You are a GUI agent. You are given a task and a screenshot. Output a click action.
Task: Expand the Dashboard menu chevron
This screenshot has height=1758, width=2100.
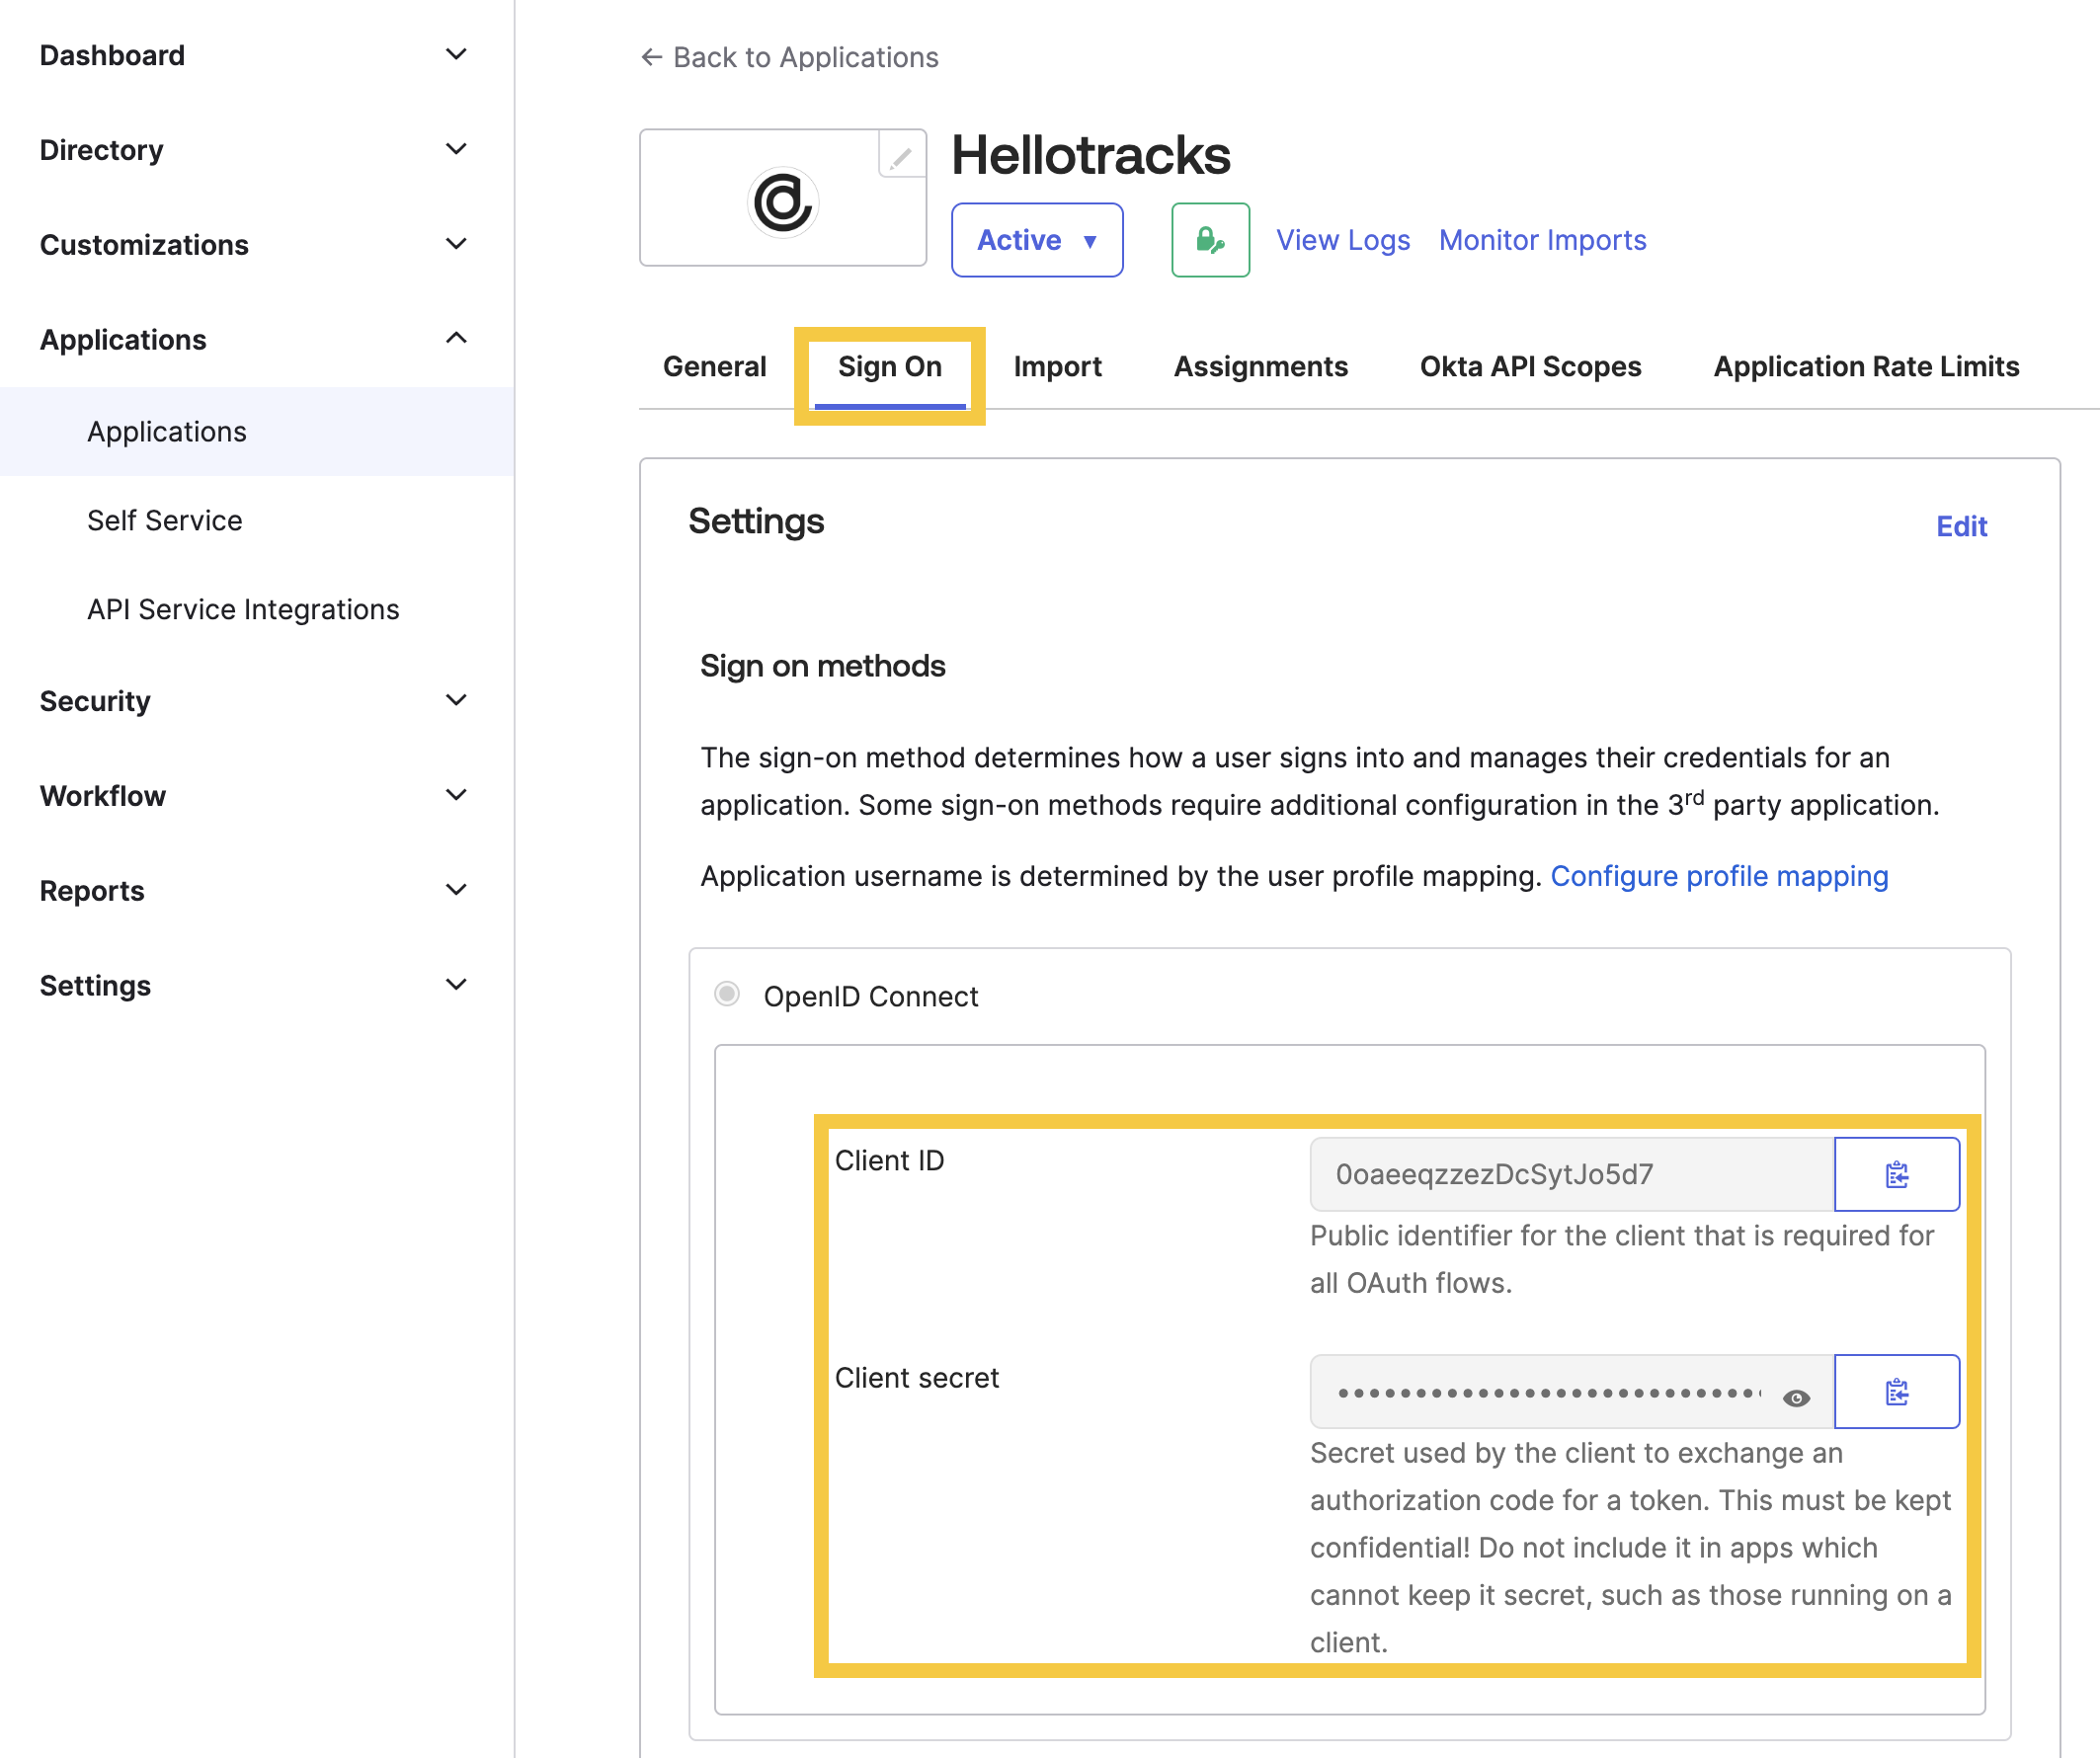[456, 54]
